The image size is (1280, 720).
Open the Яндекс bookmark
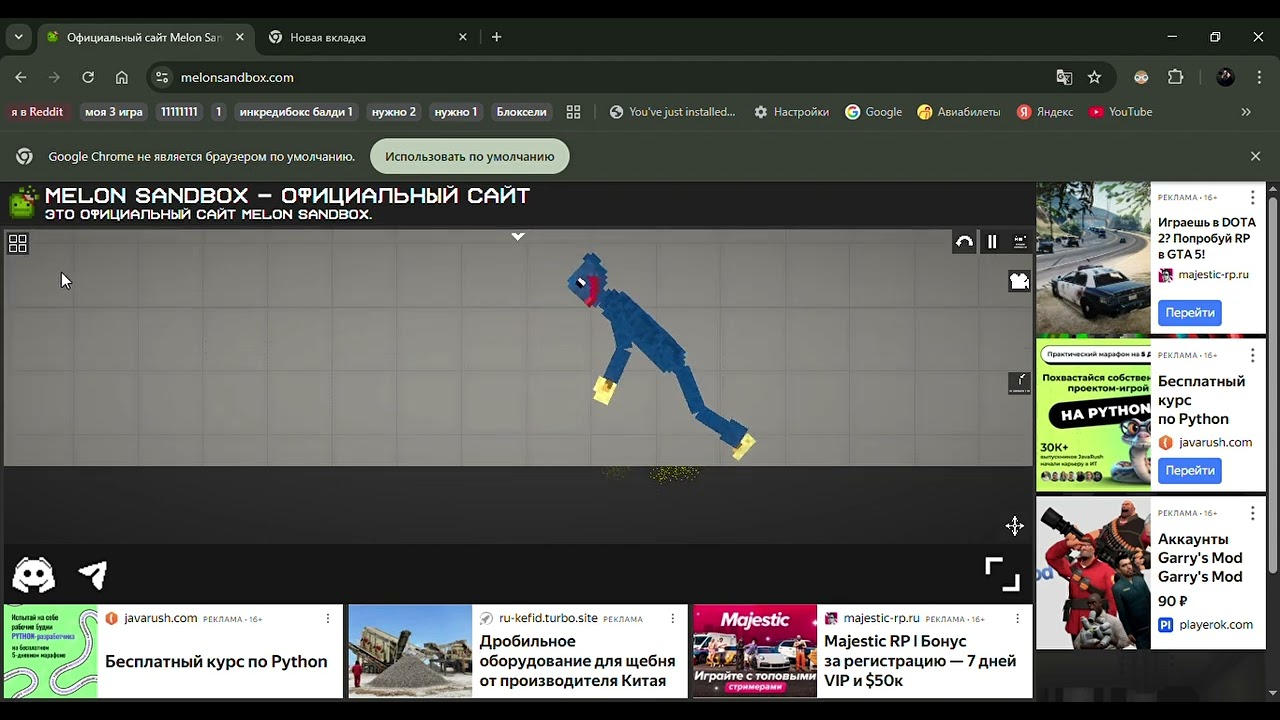coord(1045,112)
